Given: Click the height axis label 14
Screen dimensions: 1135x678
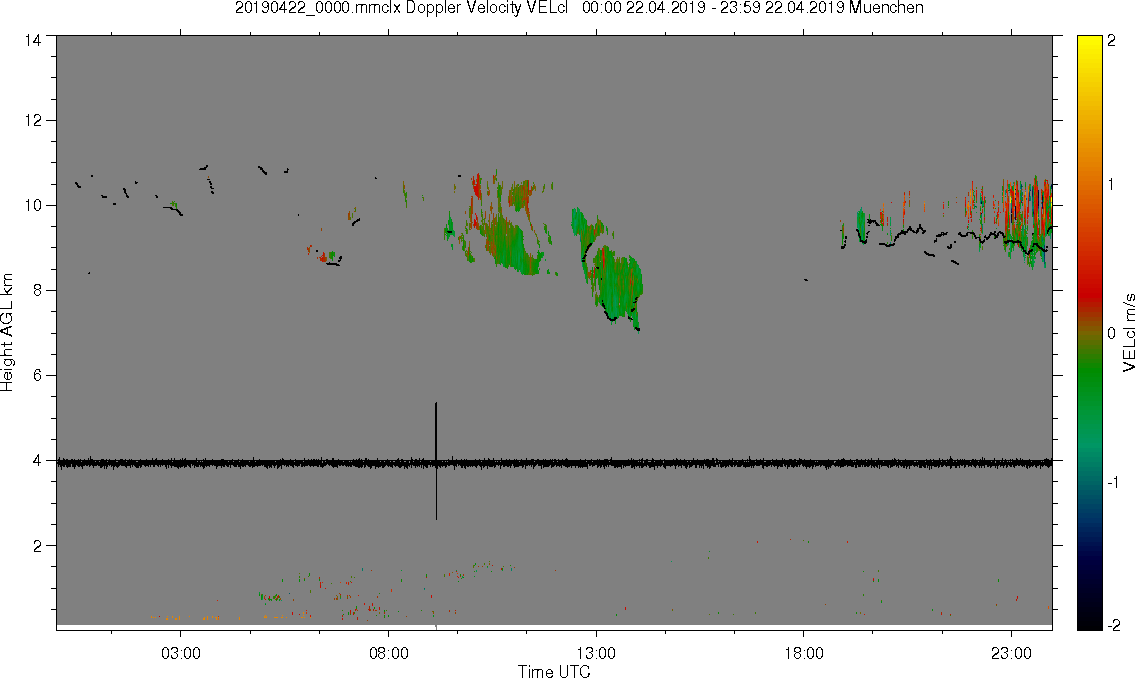Looking at the screenshot, I should pyautogui.click(x=33, y=40).
